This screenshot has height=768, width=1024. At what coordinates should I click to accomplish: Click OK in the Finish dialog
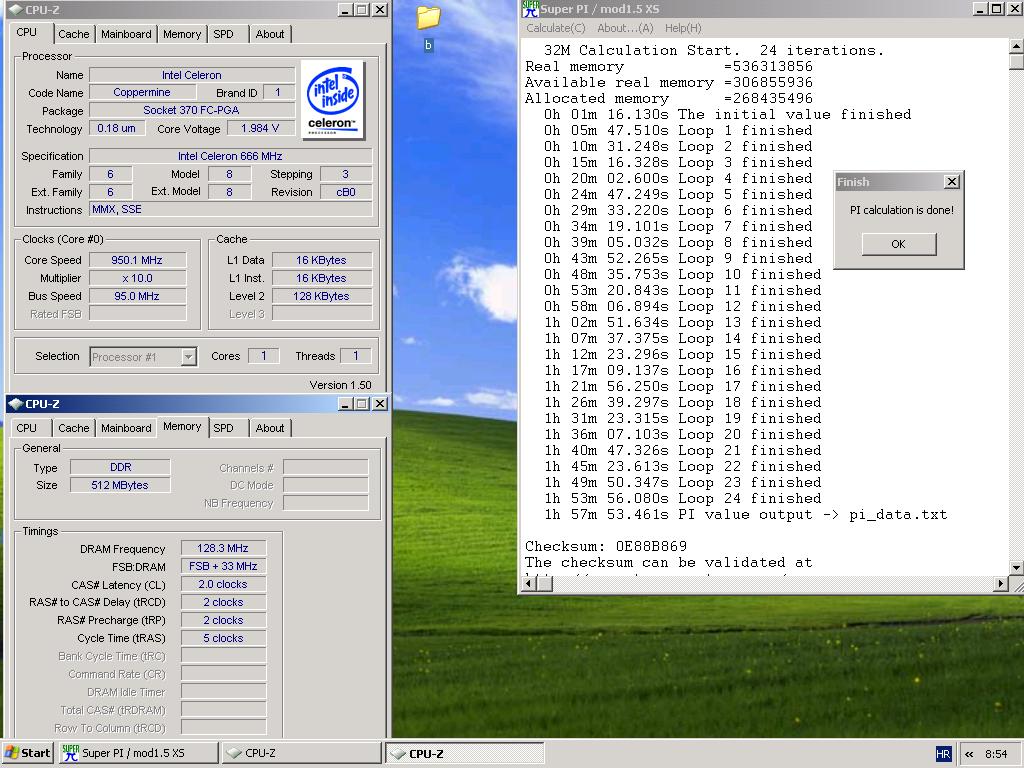[899, 244]
